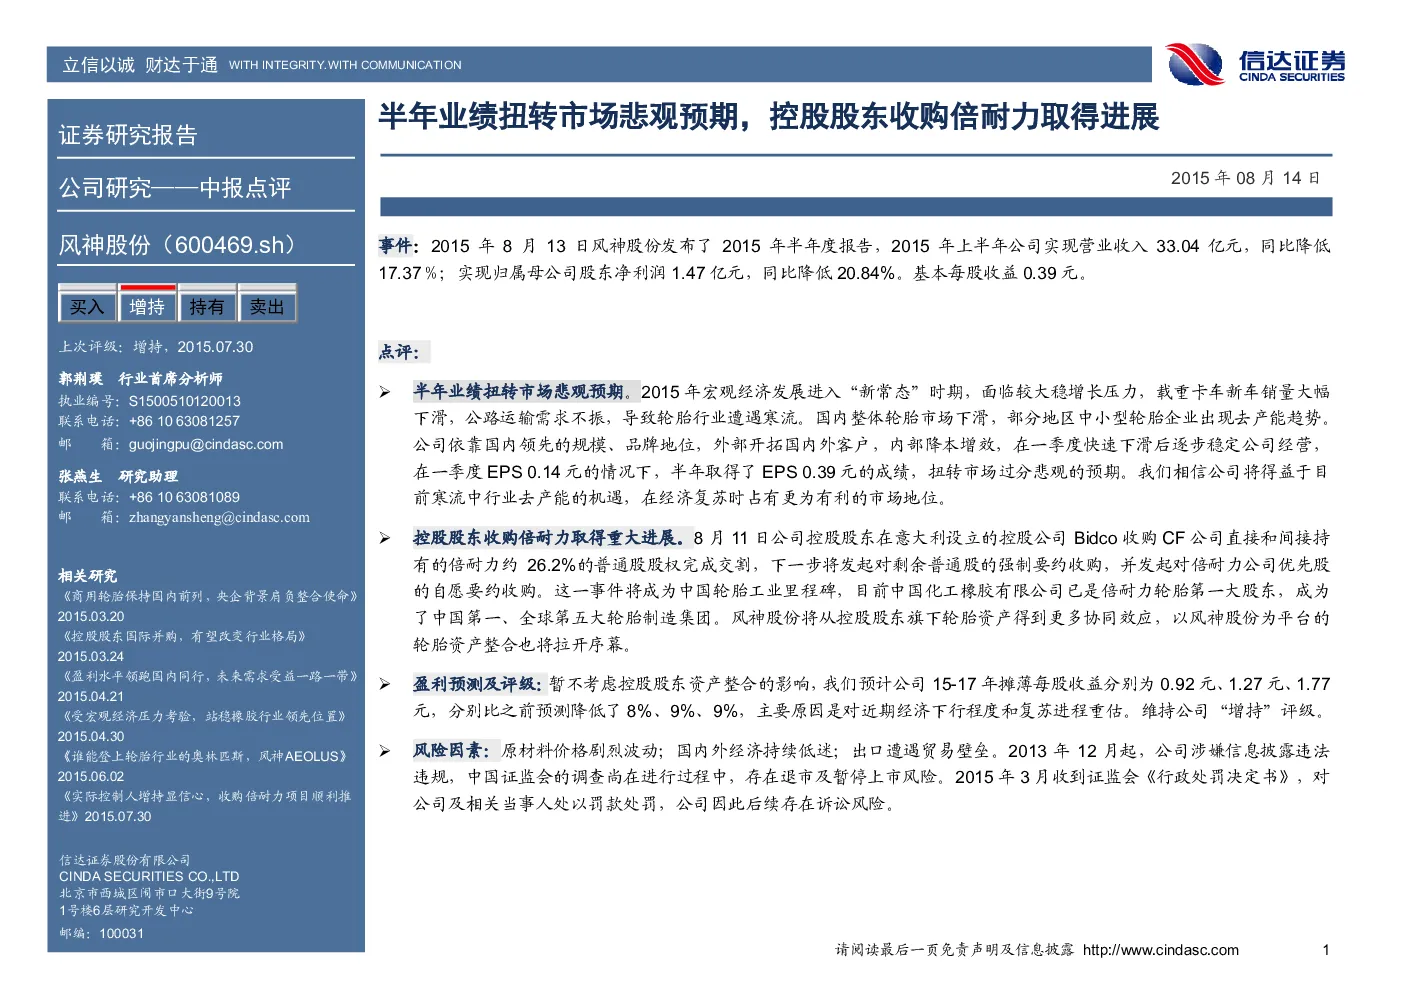
Task: Click the 事件 label
Action: pos(398,246)
